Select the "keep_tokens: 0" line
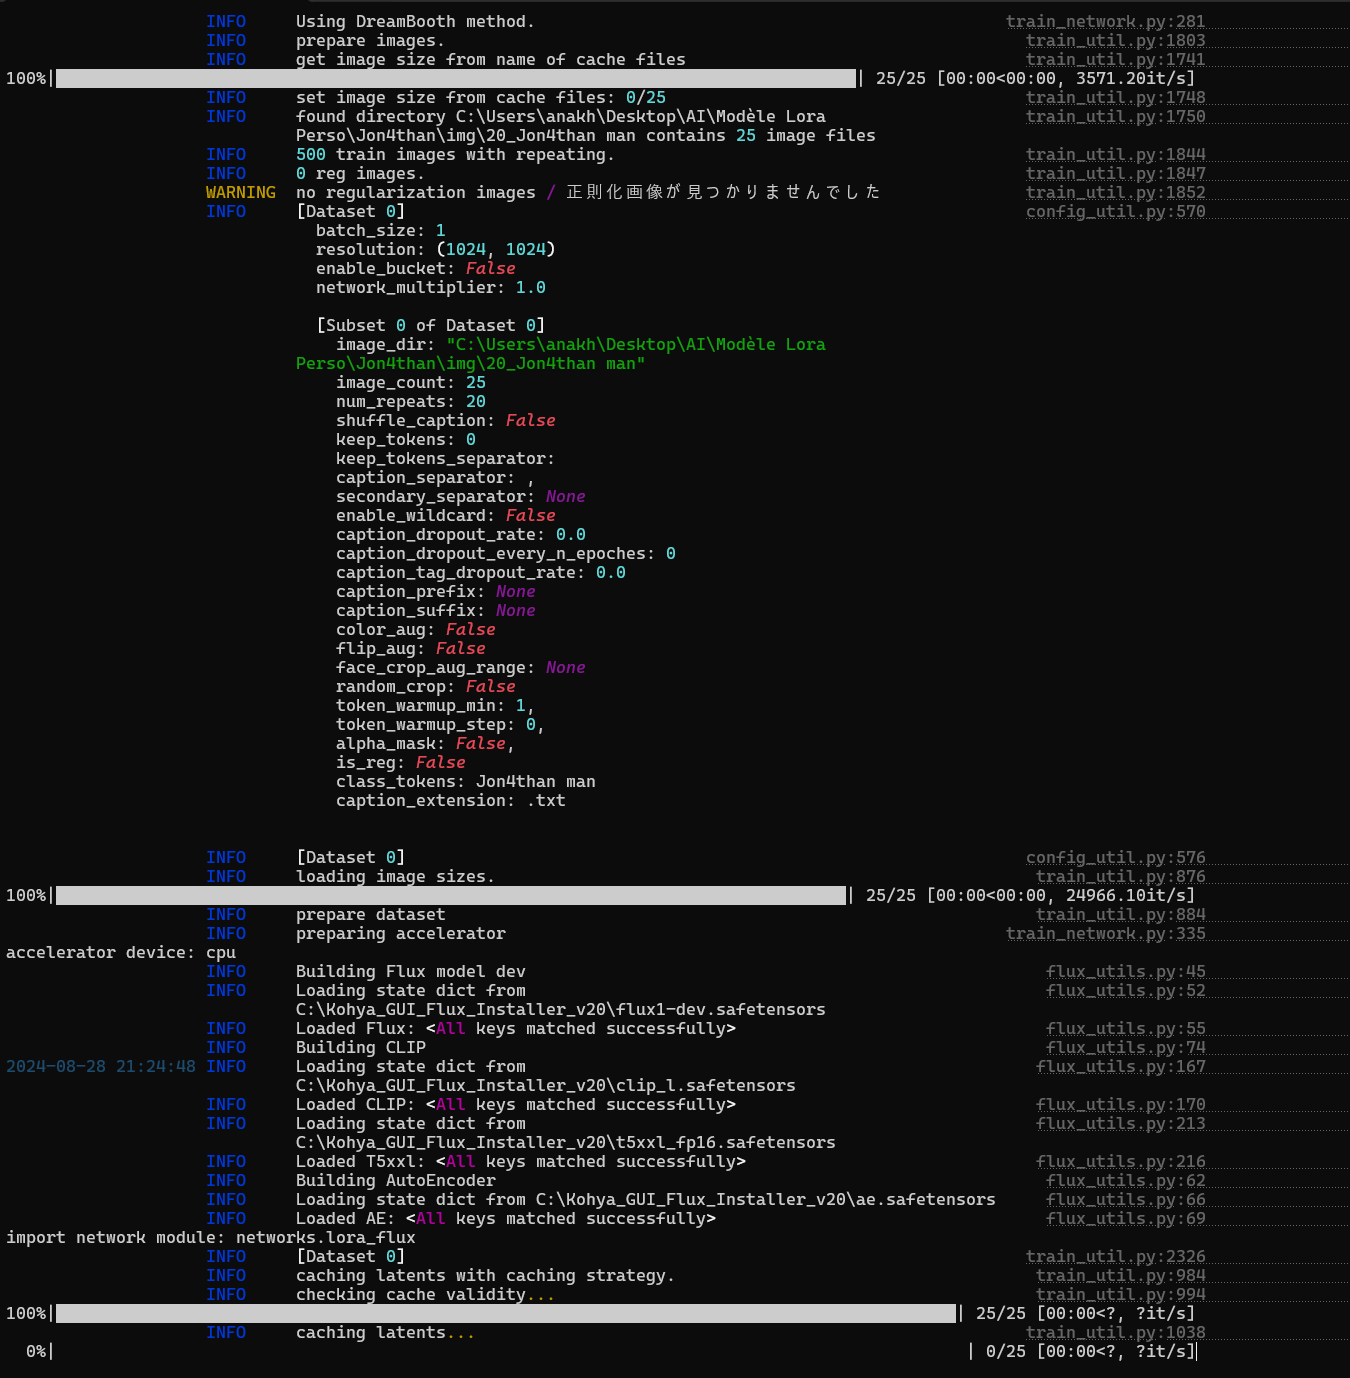Viewport: 1350px width, 1378px height. point(406,439)
